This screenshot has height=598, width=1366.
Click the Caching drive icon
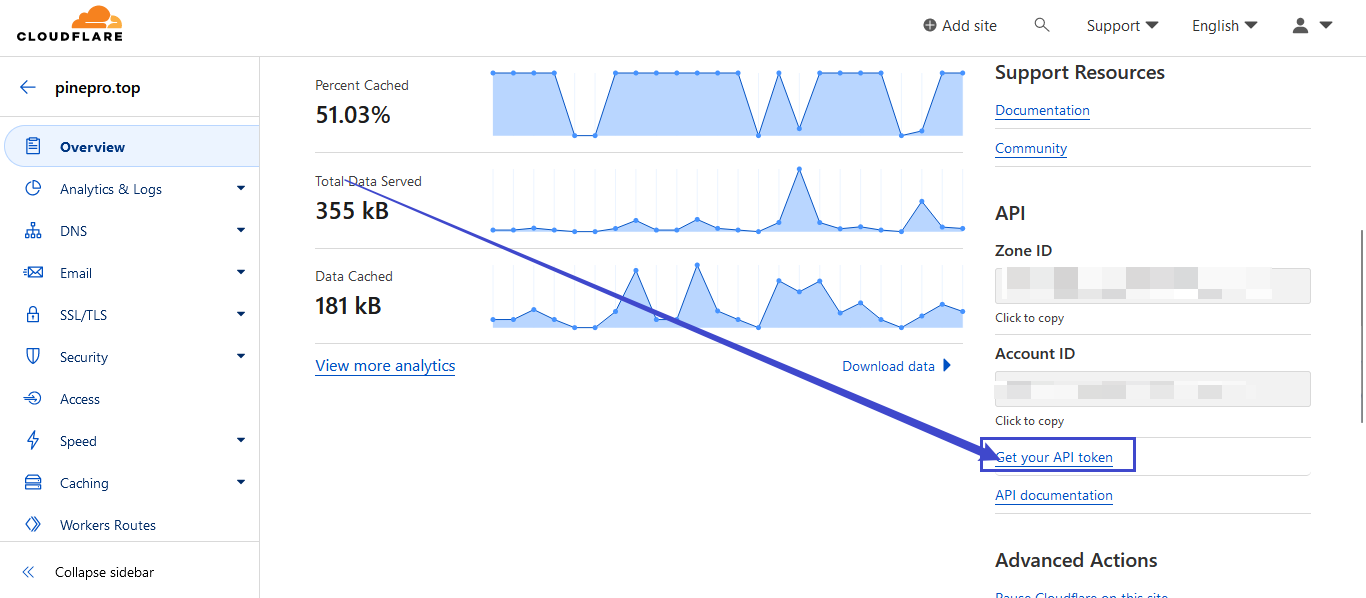(33, 483)
